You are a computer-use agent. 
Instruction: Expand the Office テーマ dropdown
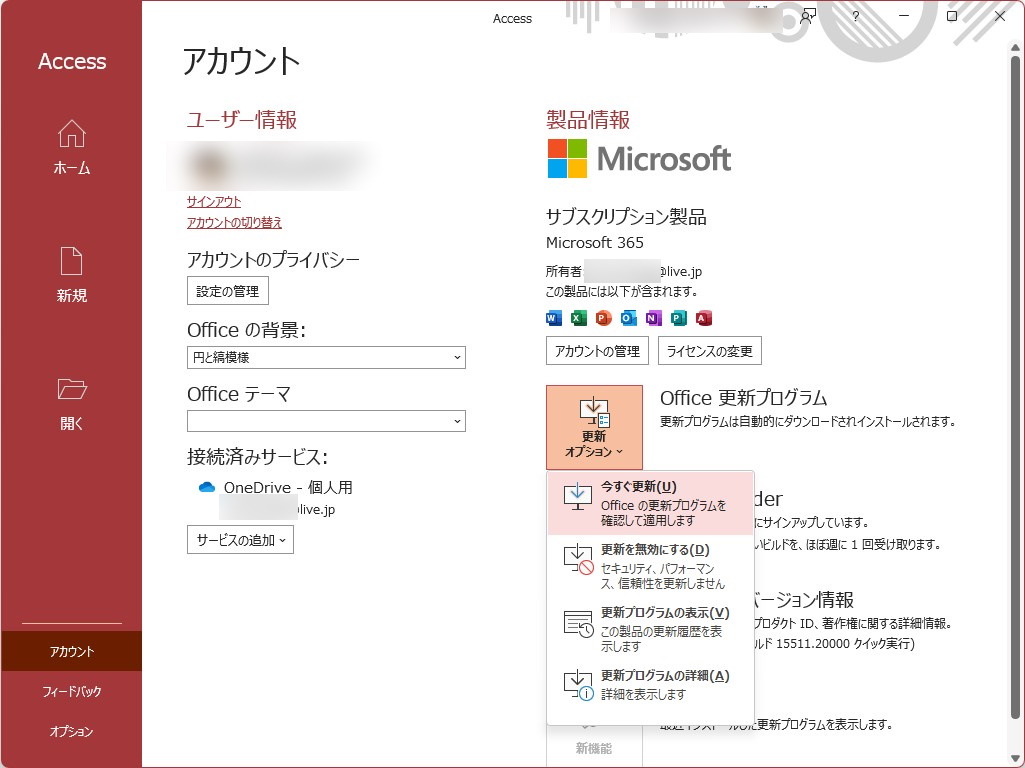click(326, 421)
